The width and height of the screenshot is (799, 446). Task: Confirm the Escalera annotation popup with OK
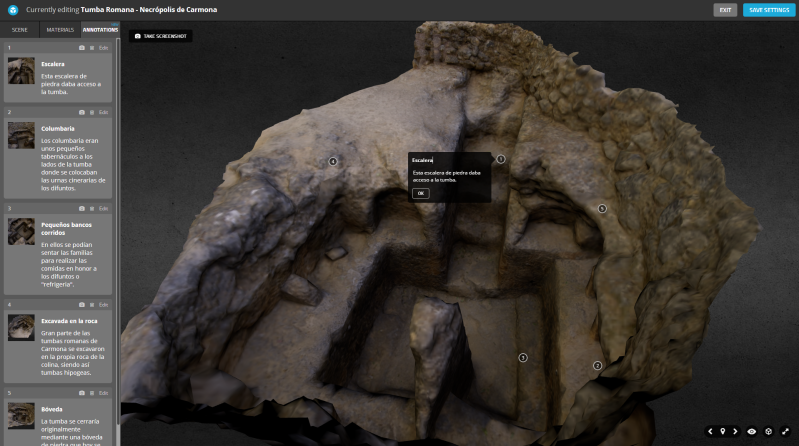(421, 193)
